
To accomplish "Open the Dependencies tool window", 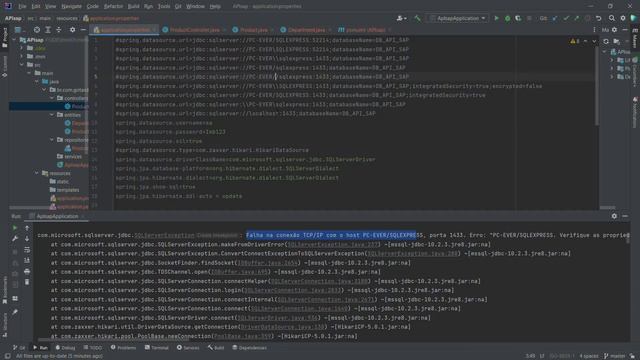I will coord(249,348).
